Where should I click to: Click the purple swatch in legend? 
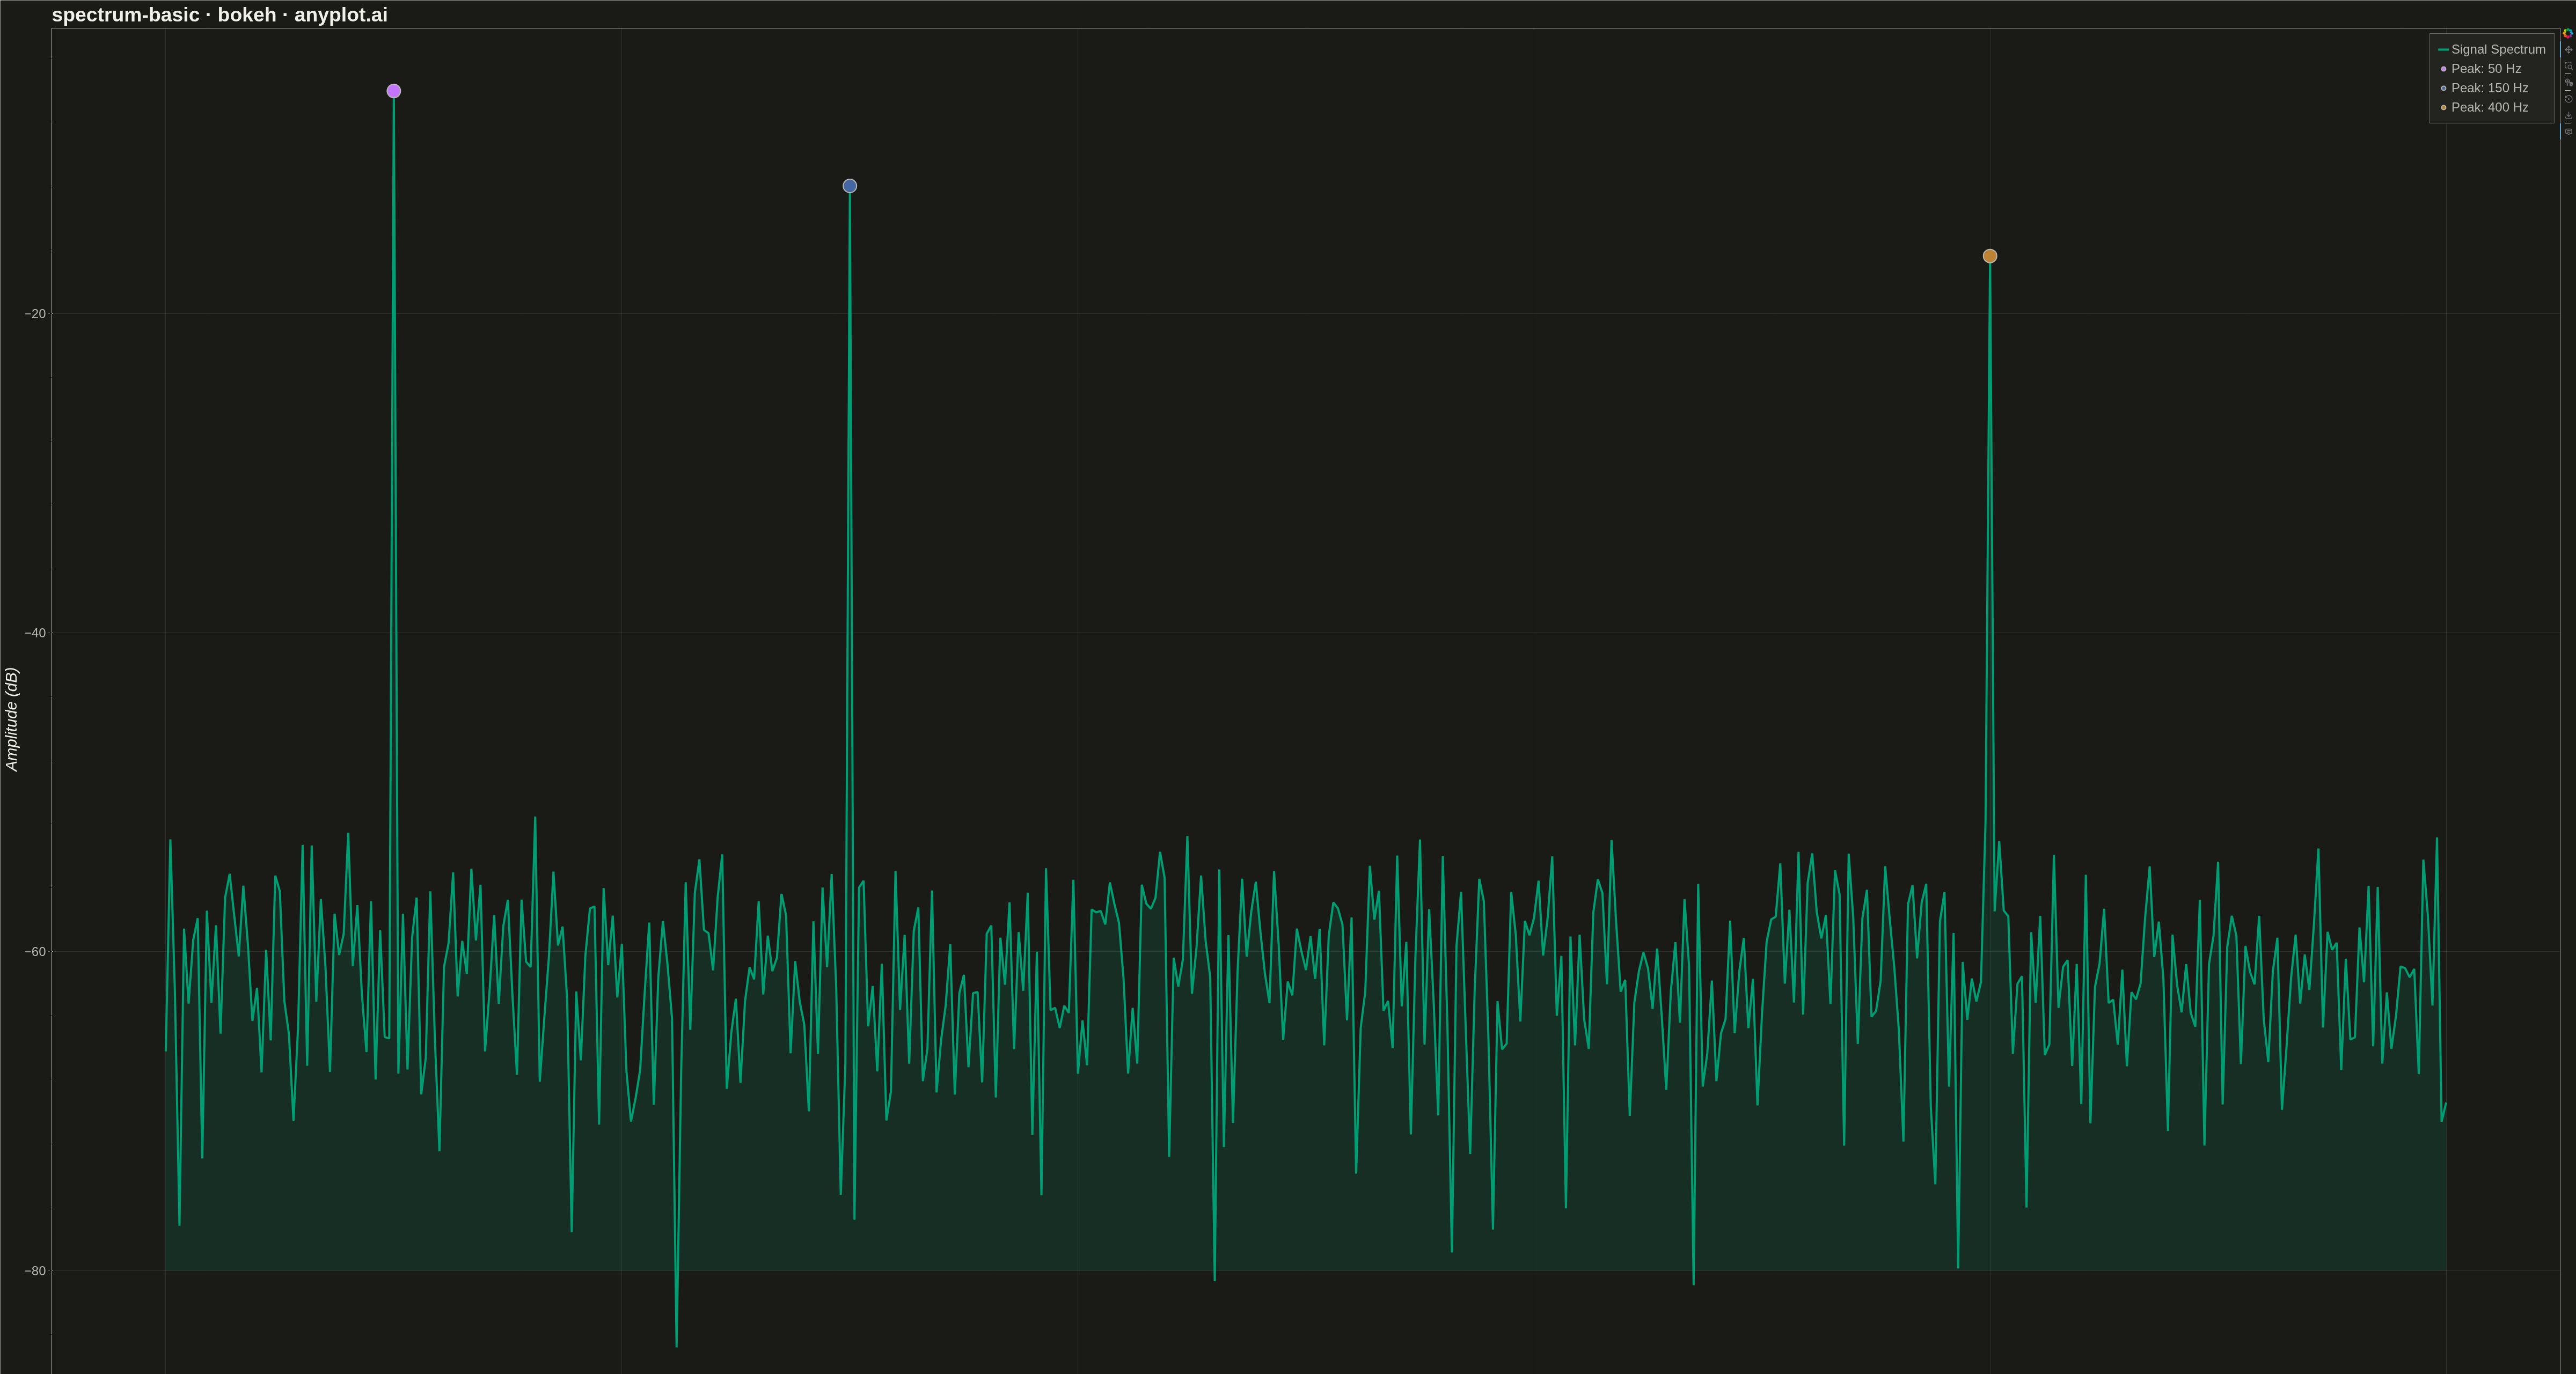click(2444, 69)
